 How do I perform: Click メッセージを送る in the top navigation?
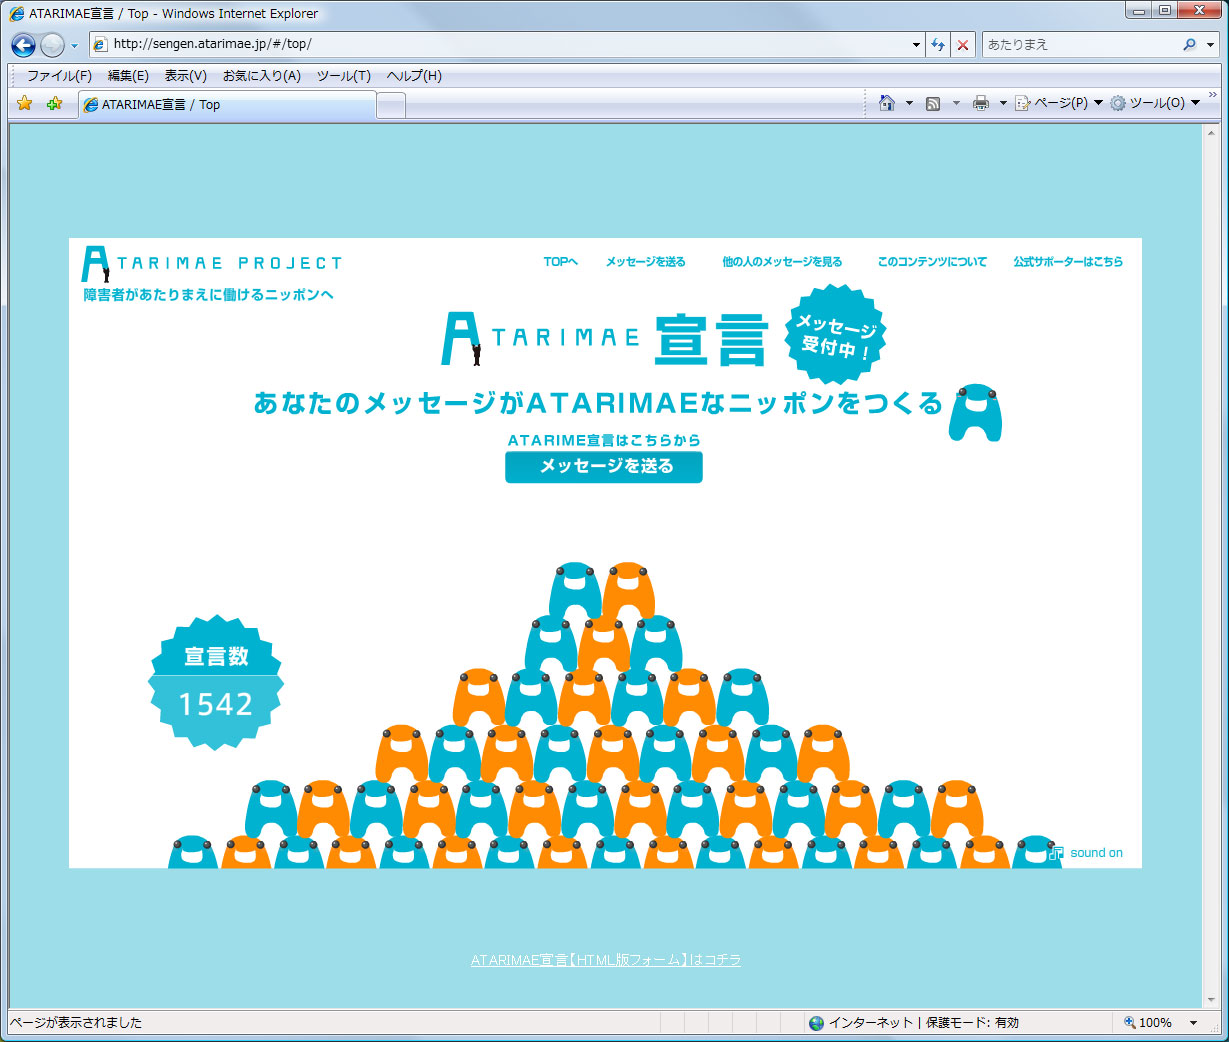click(x=645, y=262)
